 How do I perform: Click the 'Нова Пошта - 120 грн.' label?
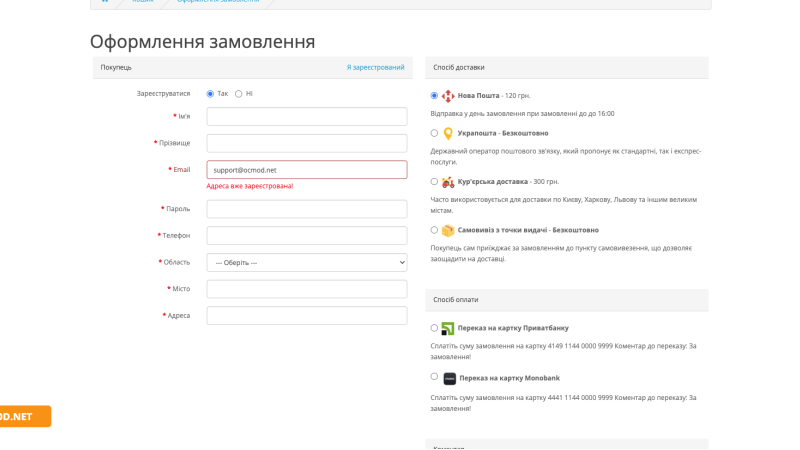click(x=494, y=96)
